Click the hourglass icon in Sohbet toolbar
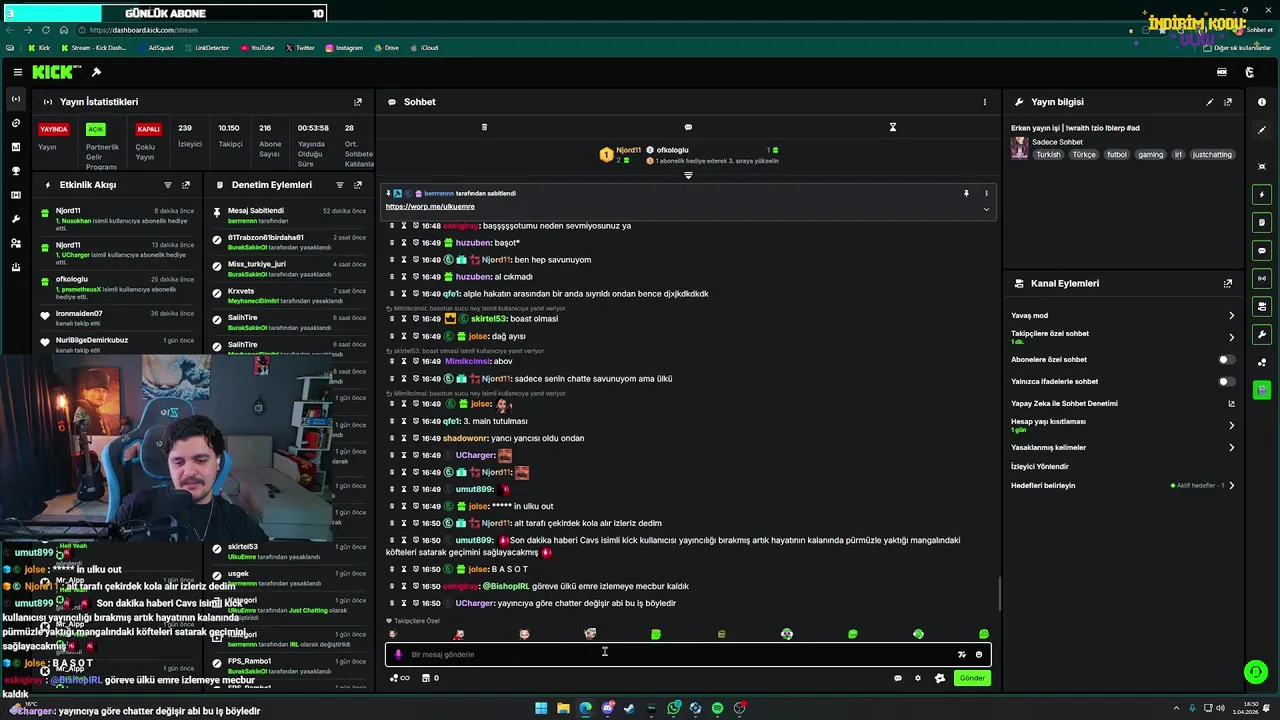This screenshot has height=720, width=1280. point(893,127)
